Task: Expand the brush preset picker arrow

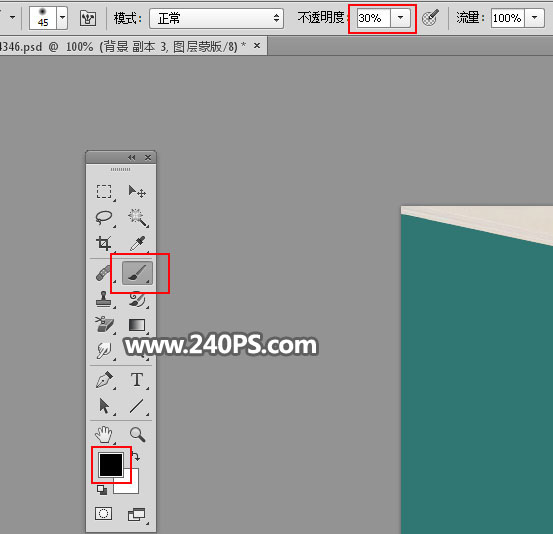Action: 62,18
